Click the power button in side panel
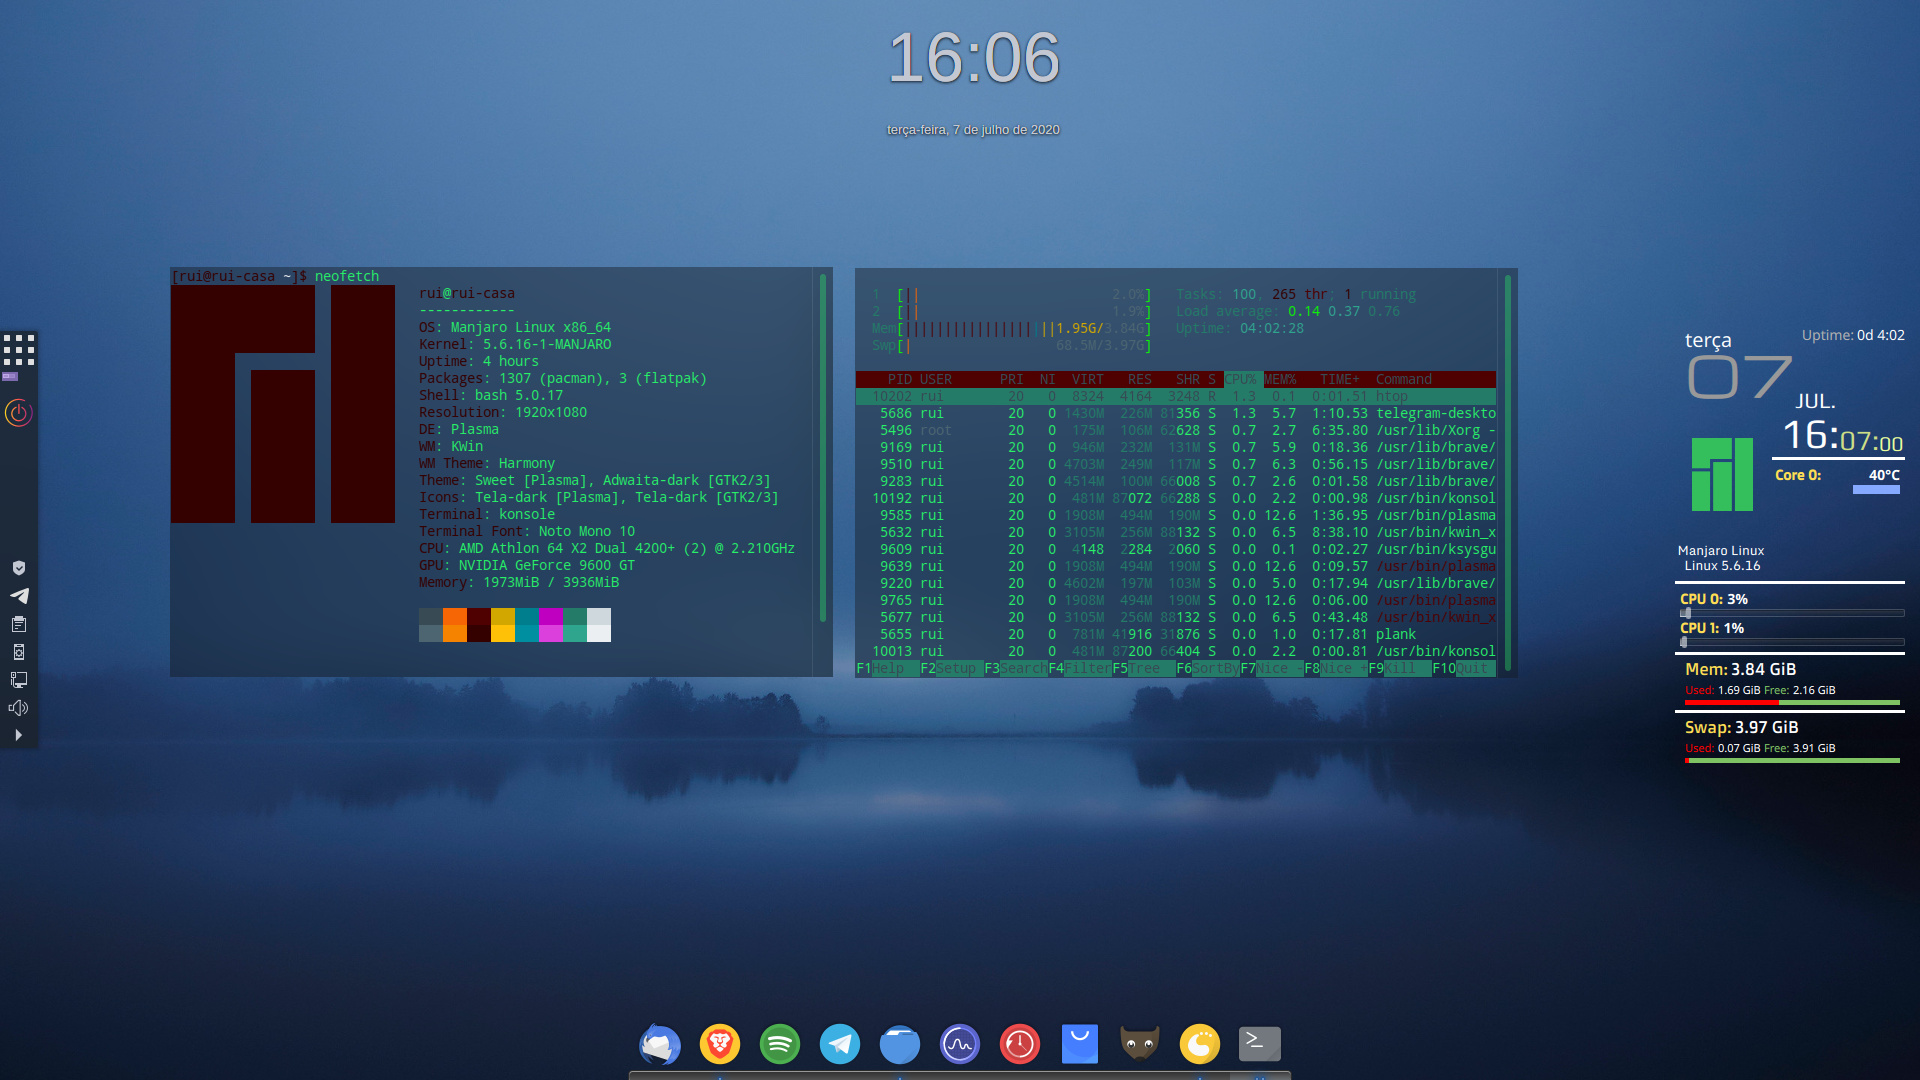This screenshot has width=1920, height=1080. point(19,413)
